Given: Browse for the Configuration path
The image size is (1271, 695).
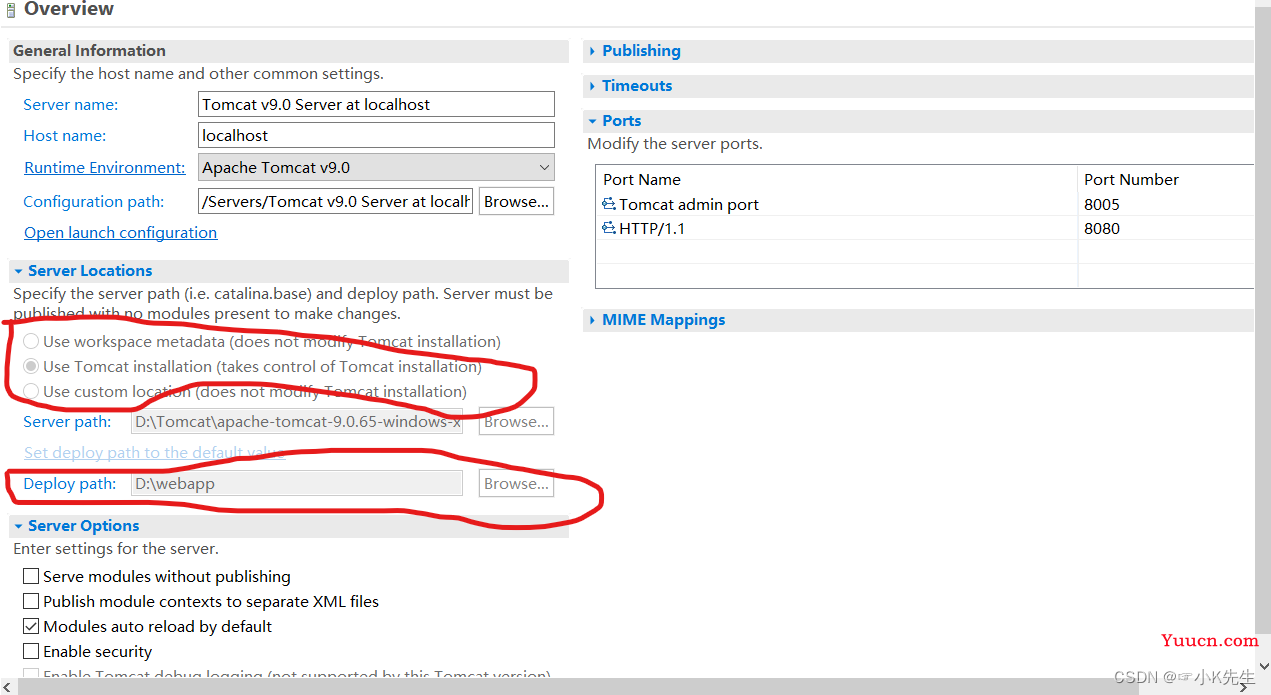Looking at the screenshot, I should (x=516, y=201).
